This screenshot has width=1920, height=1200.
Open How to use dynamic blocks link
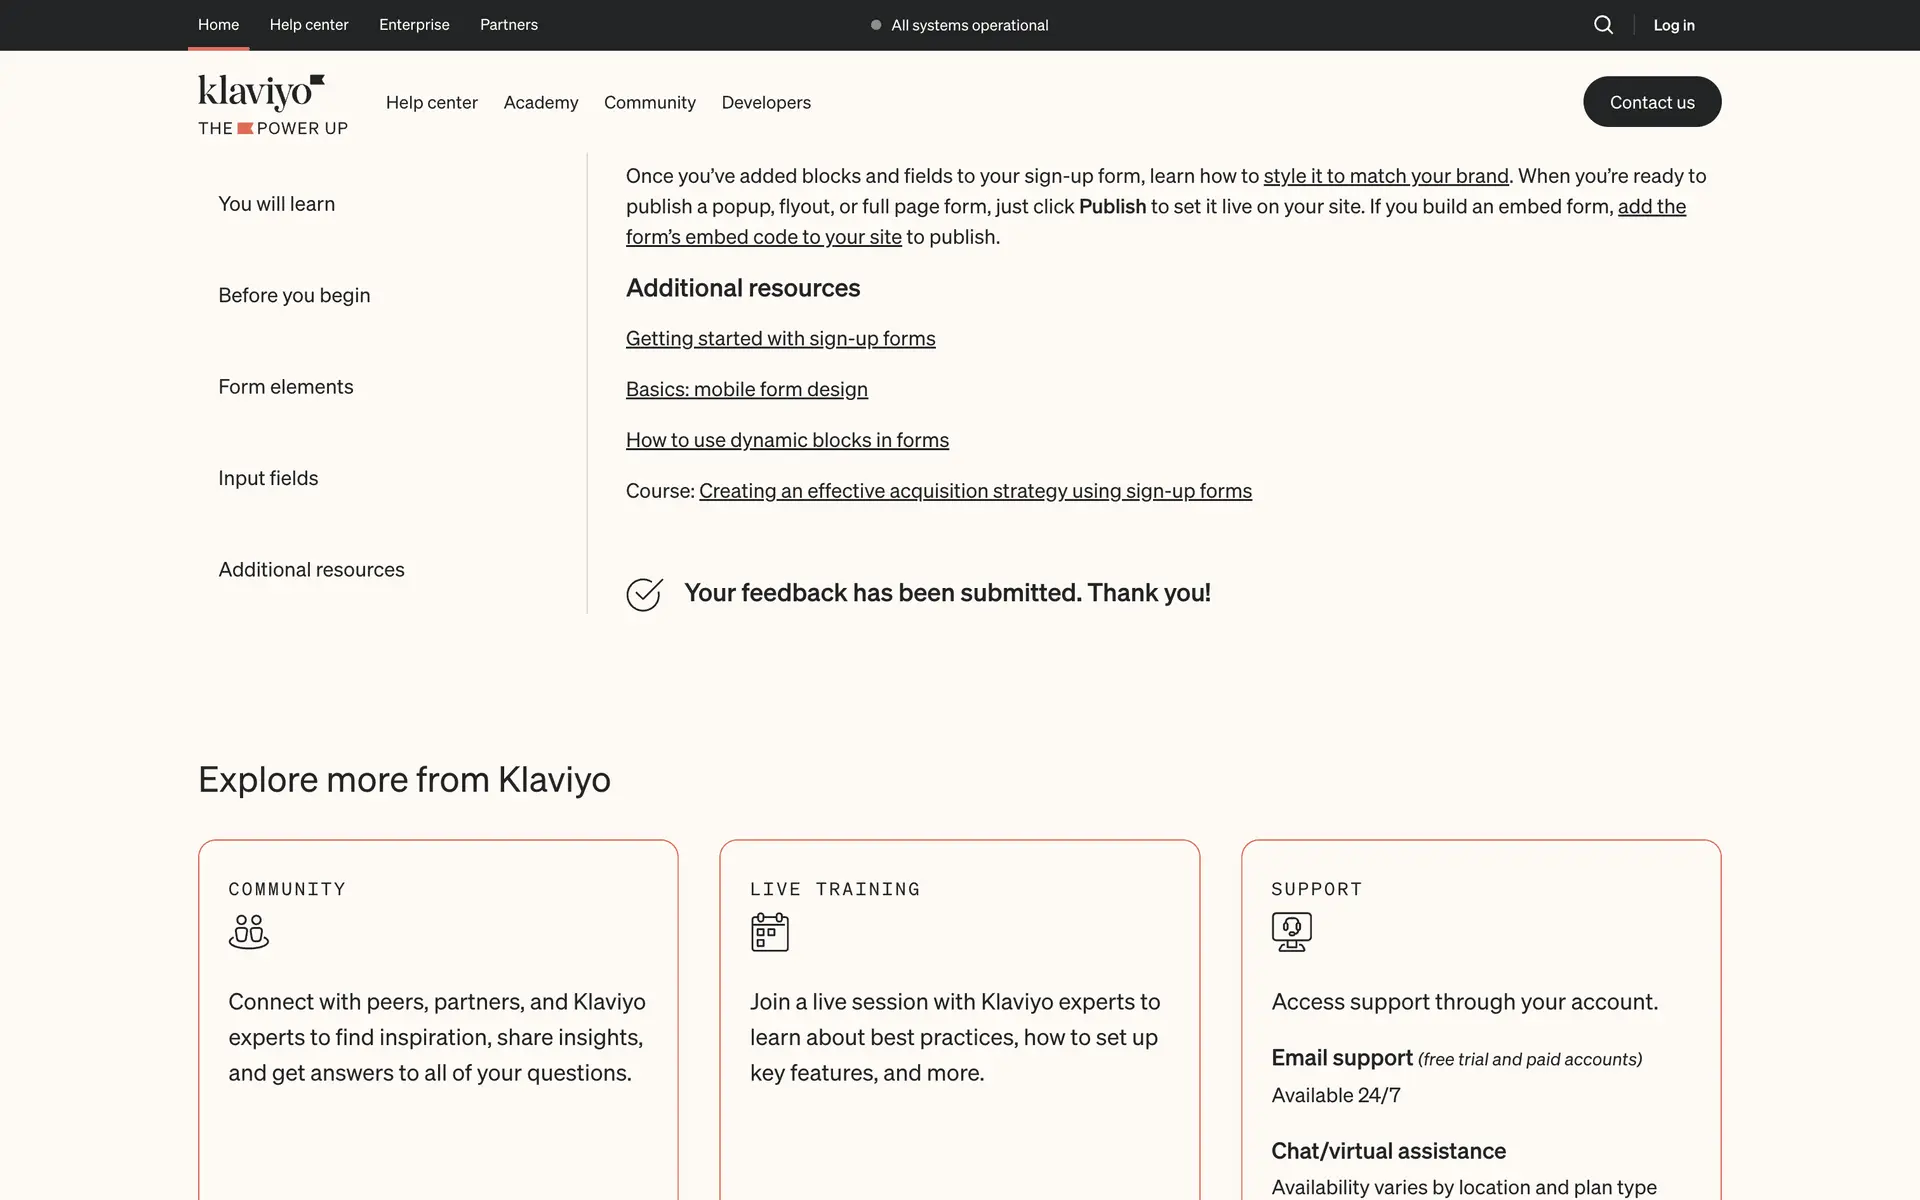tap(787, 441)
